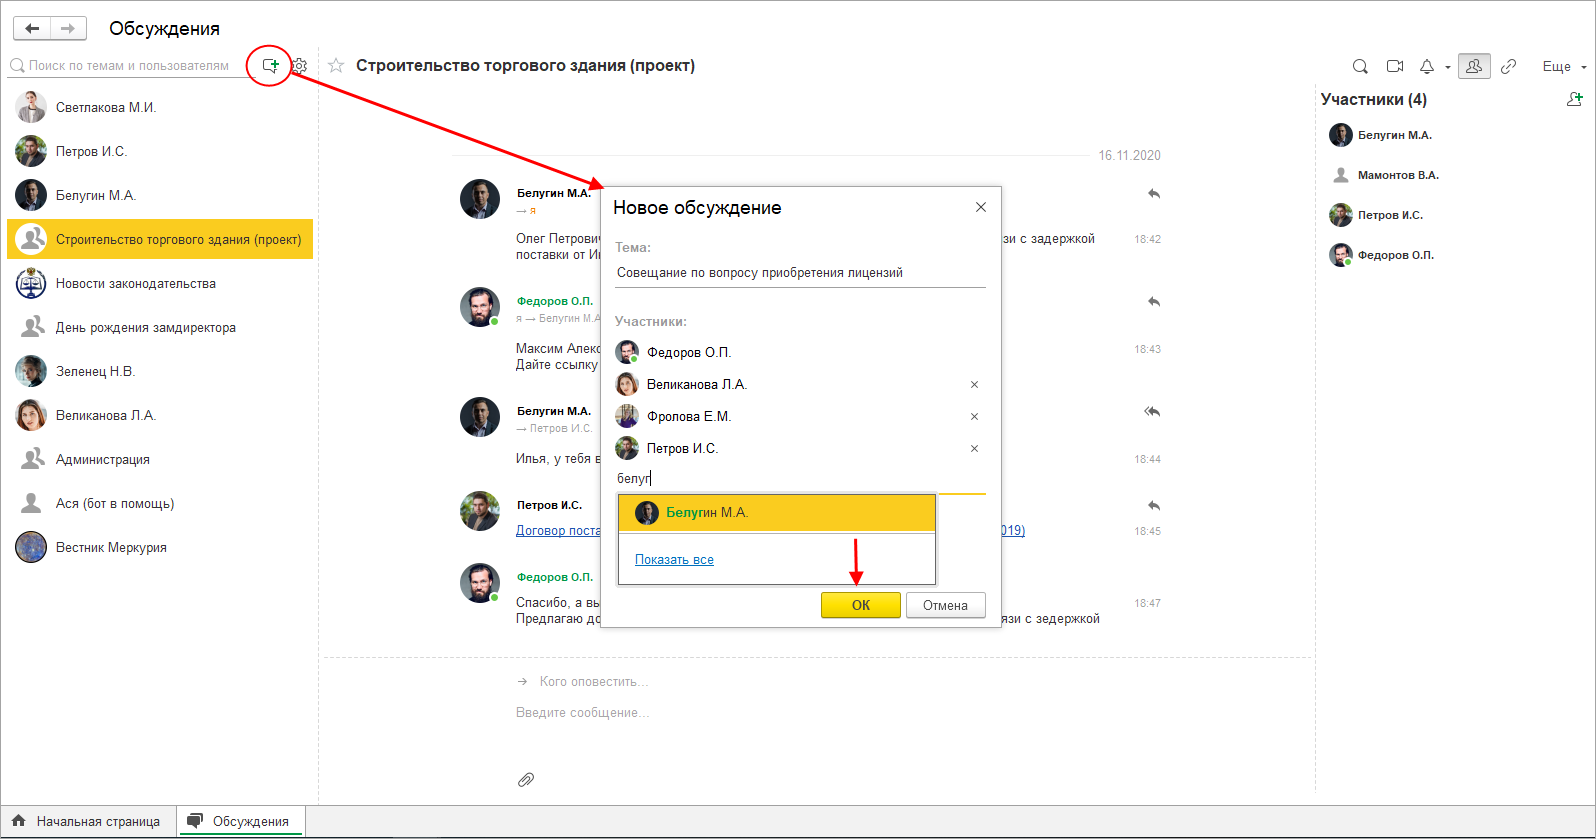
Task: Switch to "Обсуждения" bottom tab
Action: tap(241, 821)
